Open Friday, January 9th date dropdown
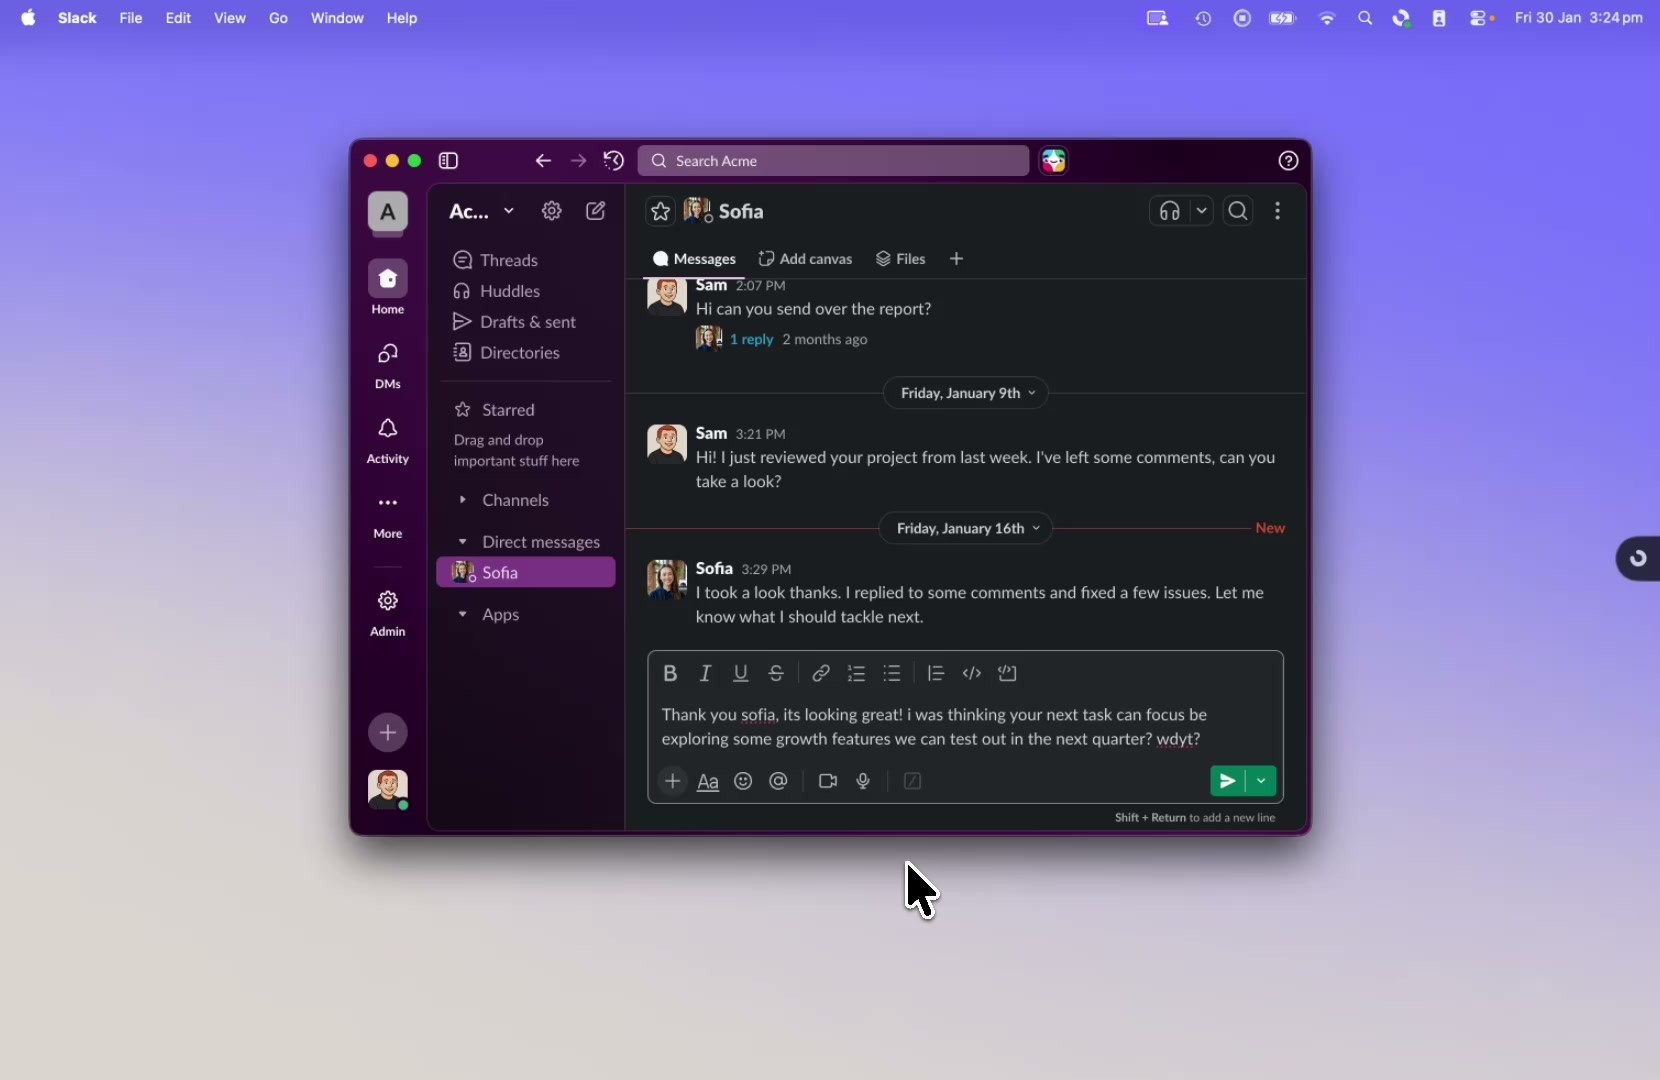 [967, 394]
